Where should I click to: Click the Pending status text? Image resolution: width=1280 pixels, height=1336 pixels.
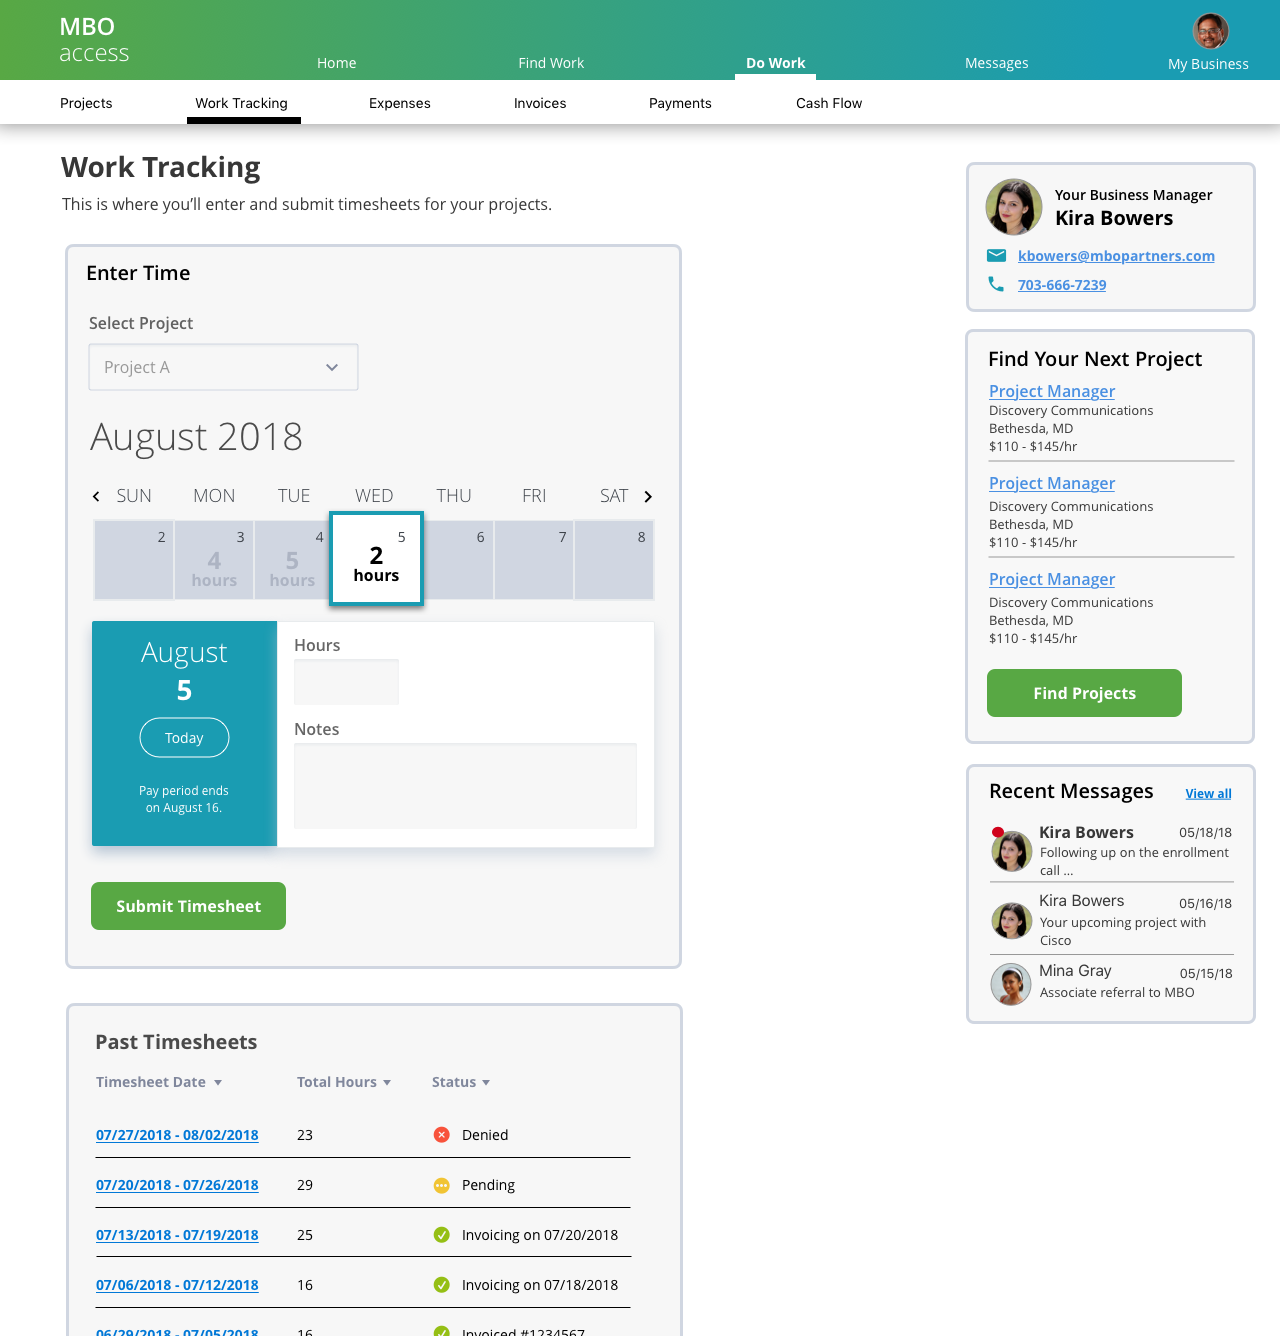click(x=488, y=1185)
